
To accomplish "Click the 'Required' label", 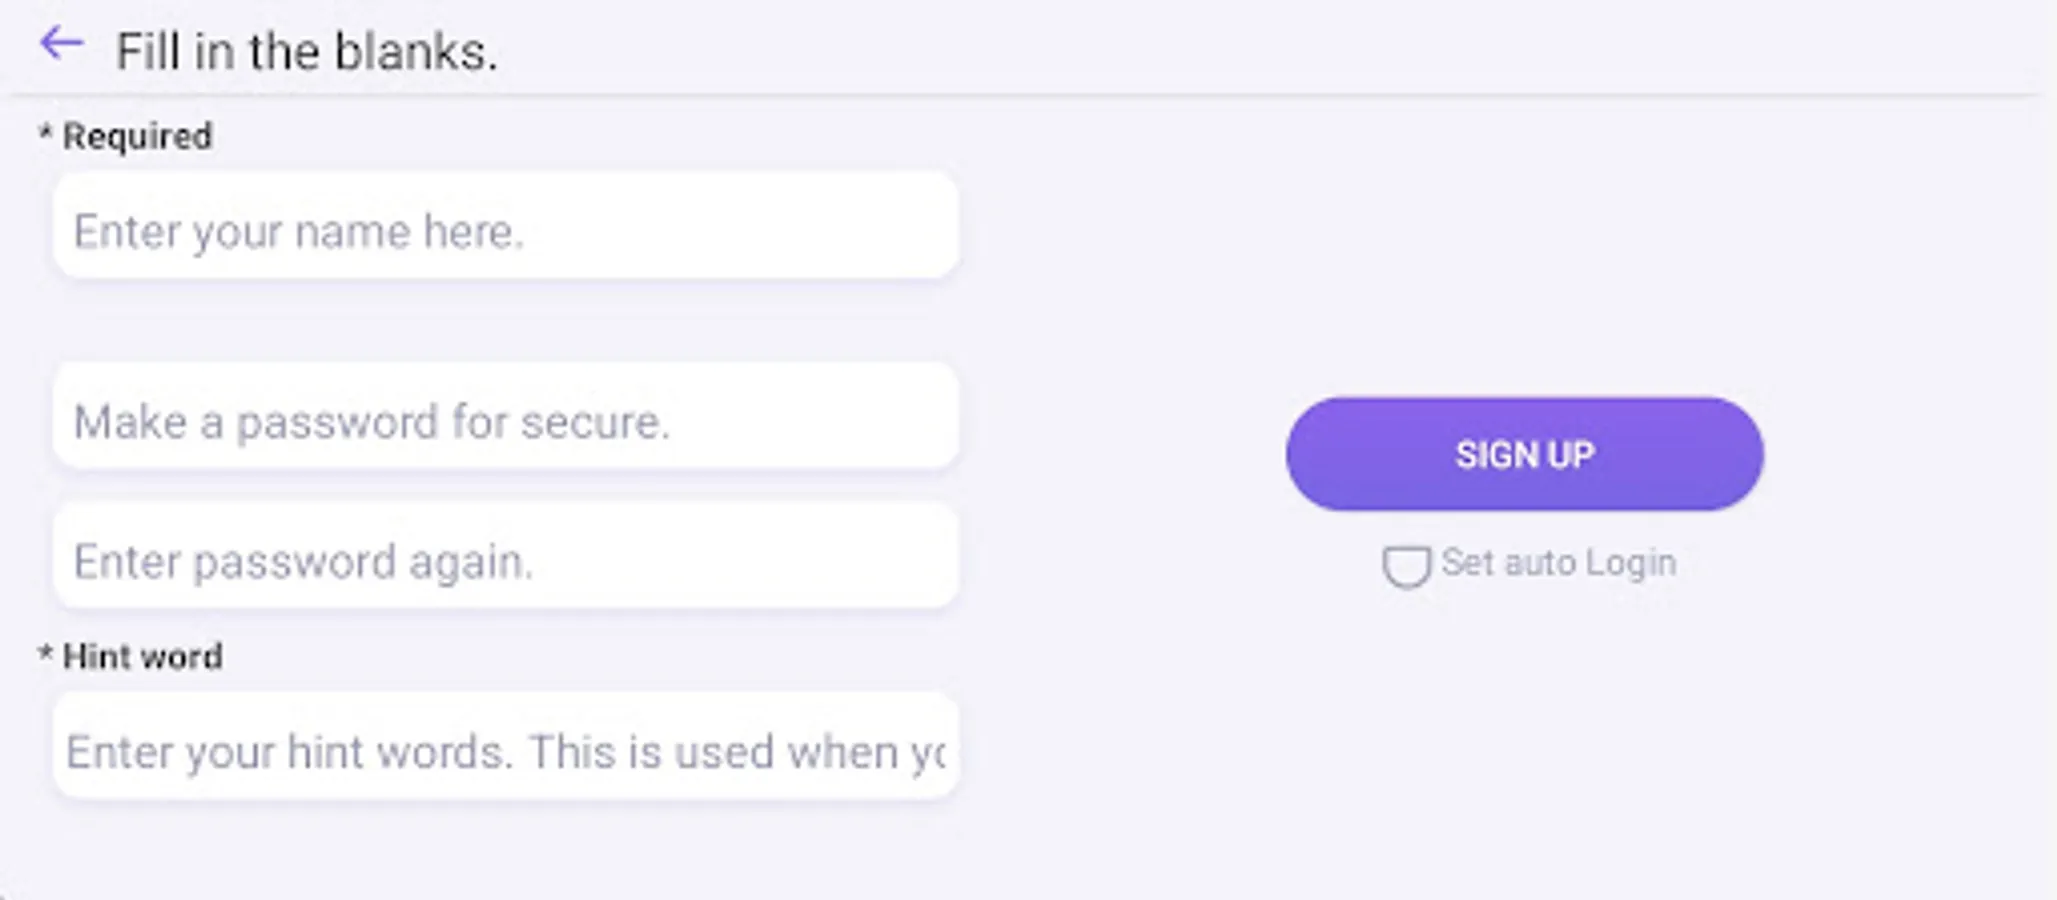I will click(x=137, y=137).
